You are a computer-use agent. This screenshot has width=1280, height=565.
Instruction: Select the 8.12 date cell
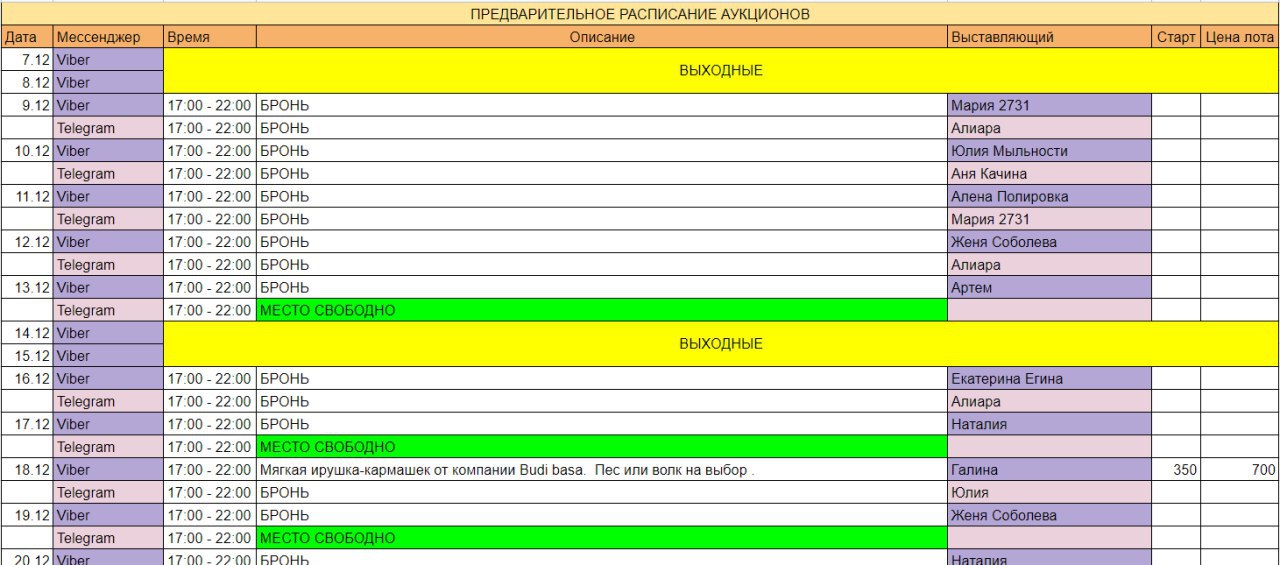27,83
